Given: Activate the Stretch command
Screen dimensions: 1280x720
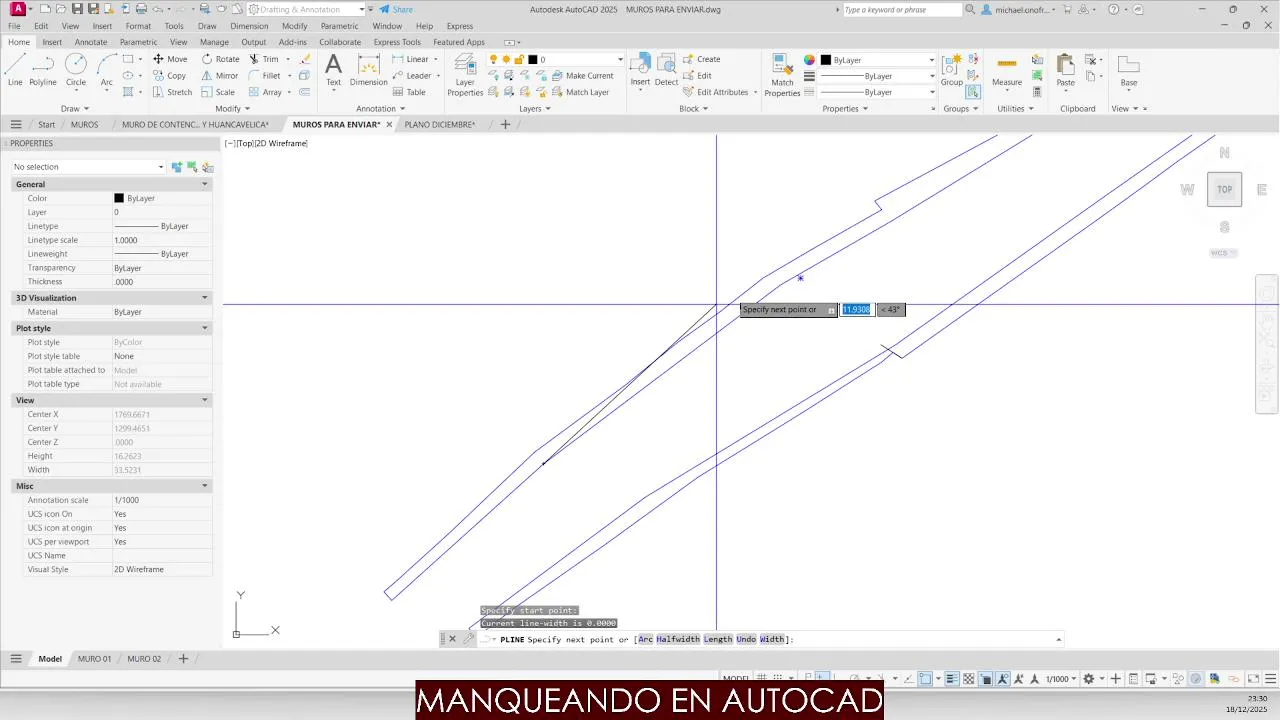Looking at the screenshot, I should 172,92.
